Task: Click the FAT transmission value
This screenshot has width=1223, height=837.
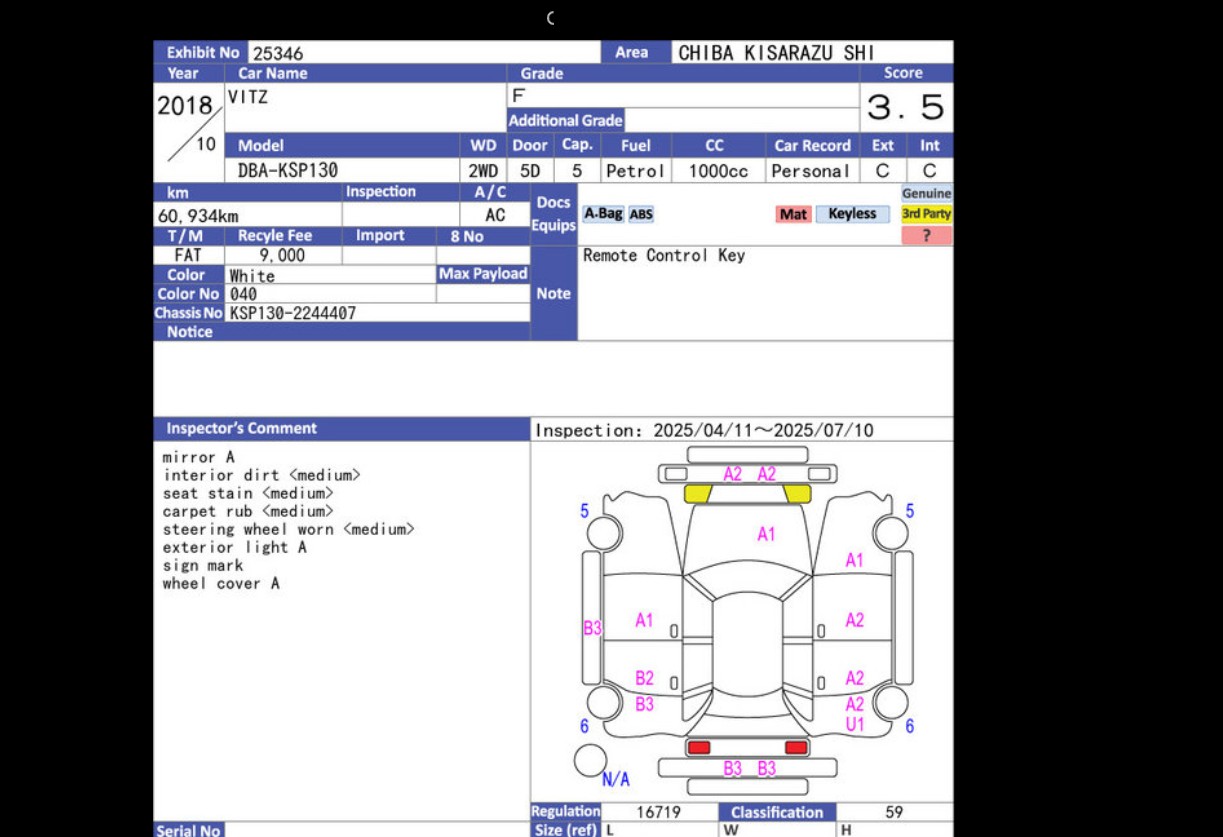Action: click(188, 255)
